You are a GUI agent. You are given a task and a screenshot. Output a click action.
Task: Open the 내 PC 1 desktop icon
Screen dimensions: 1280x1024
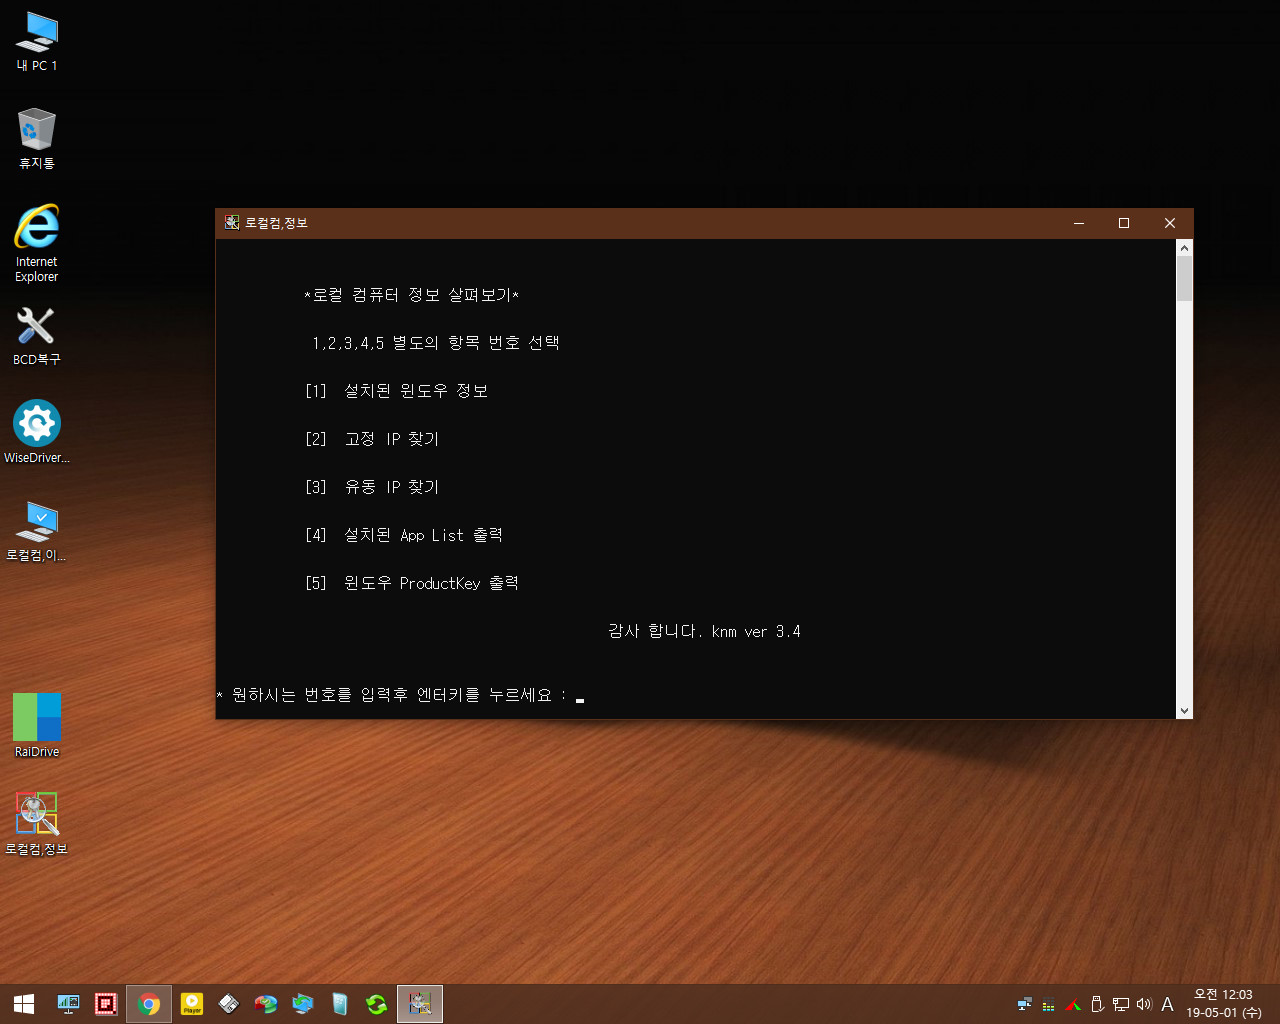(37, 41)
